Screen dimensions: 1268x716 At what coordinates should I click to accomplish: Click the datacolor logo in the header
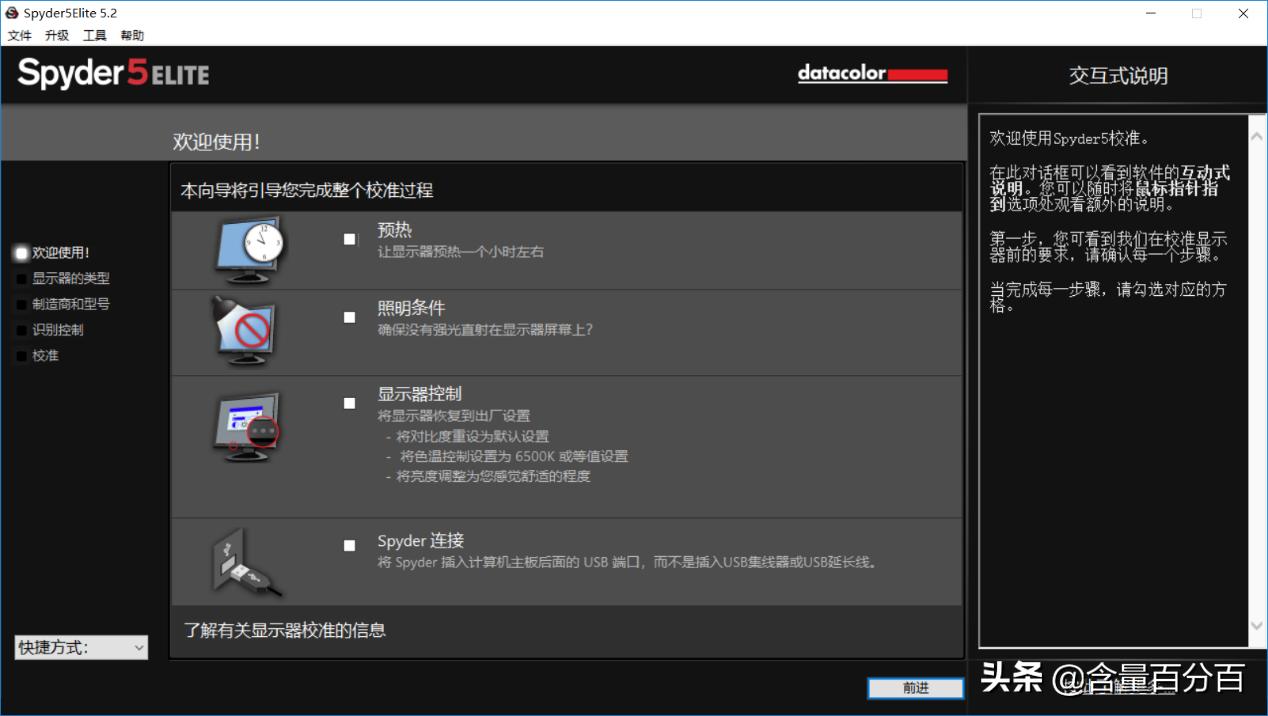click(x=871, y=73)
